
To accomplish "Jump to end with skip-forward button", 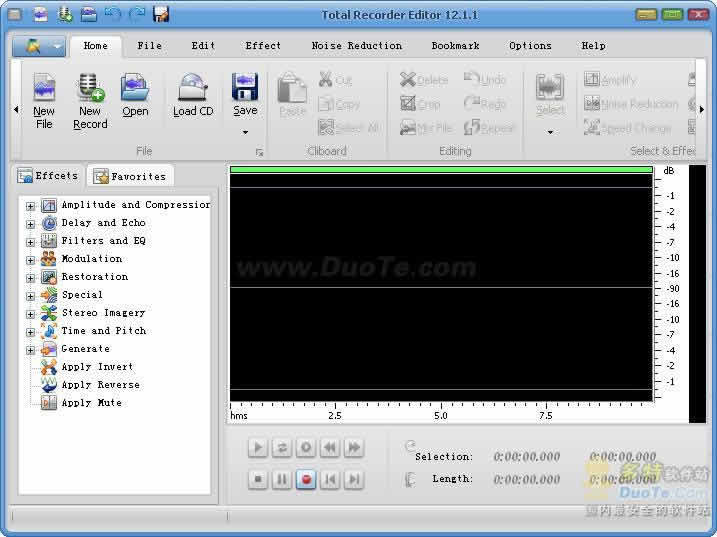I will (x=354, y=480).
